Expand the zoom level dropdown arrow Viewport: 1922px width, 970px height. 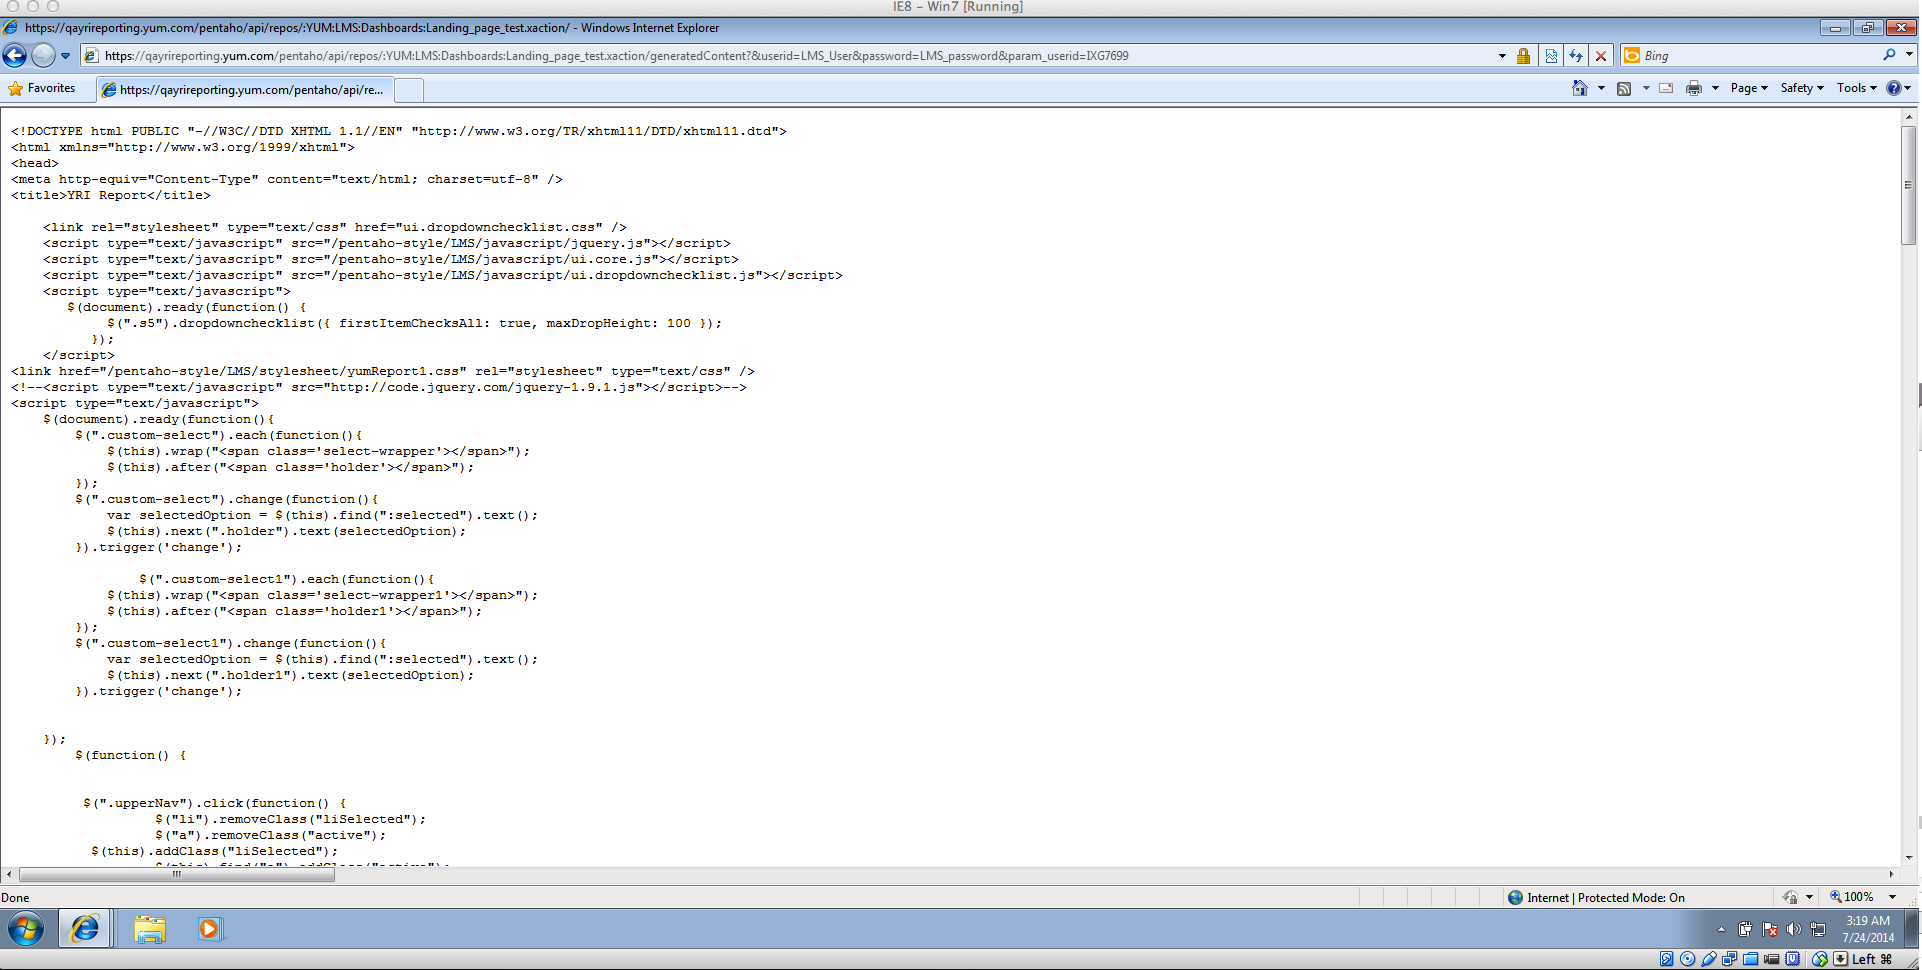point(1892,897)
